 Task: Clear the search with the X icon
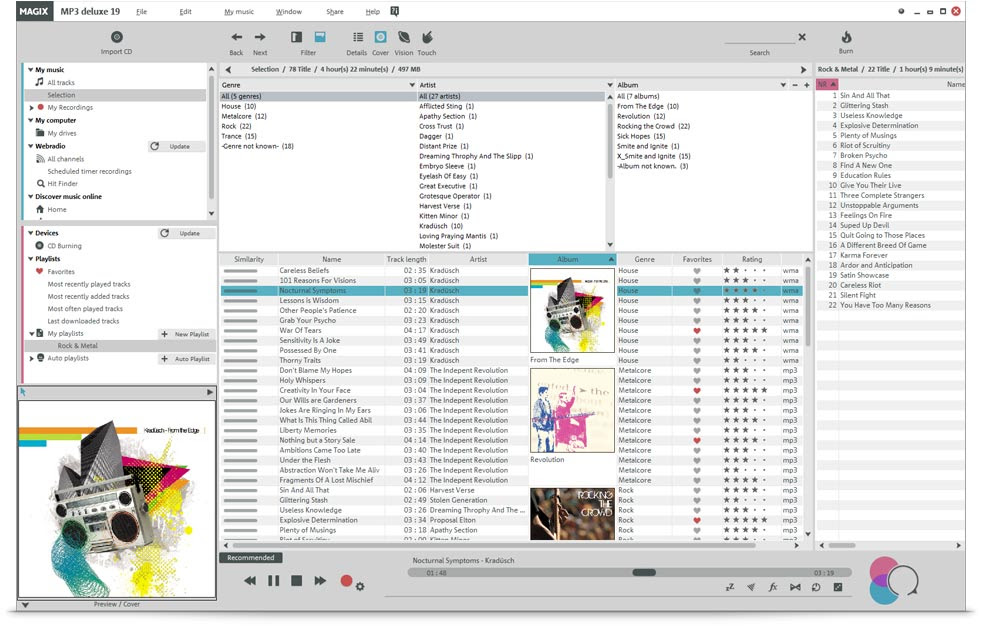pyautogui.click(x=802, y=37)
